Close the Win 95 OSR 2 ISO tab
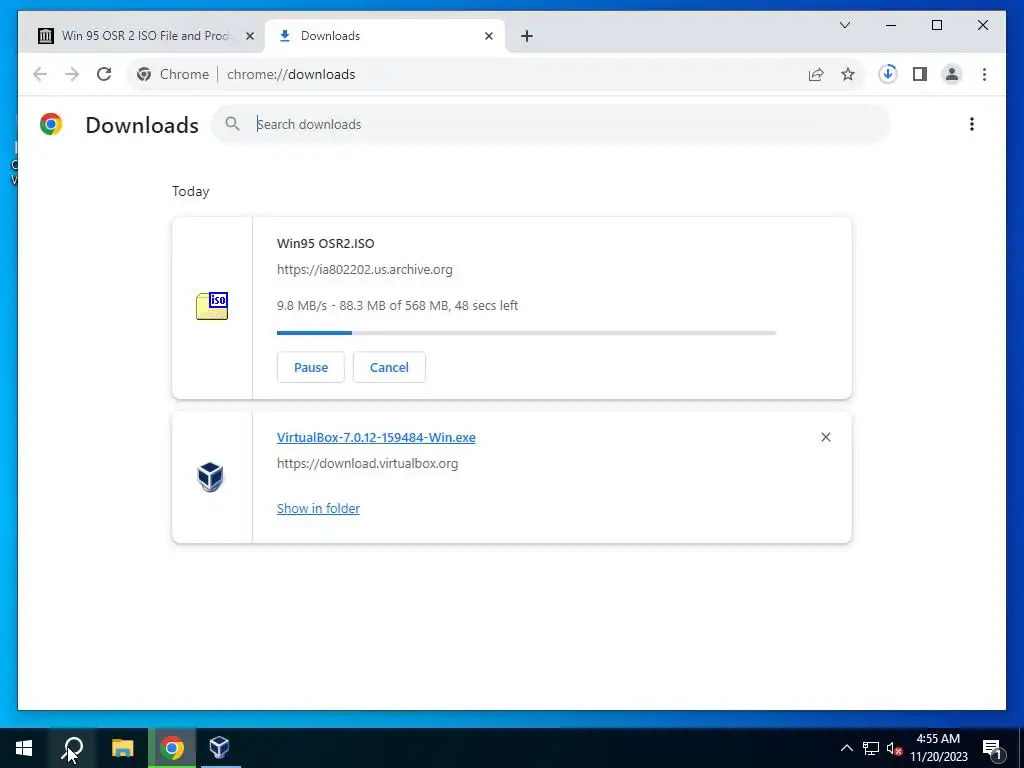 [x=249, y=36]
